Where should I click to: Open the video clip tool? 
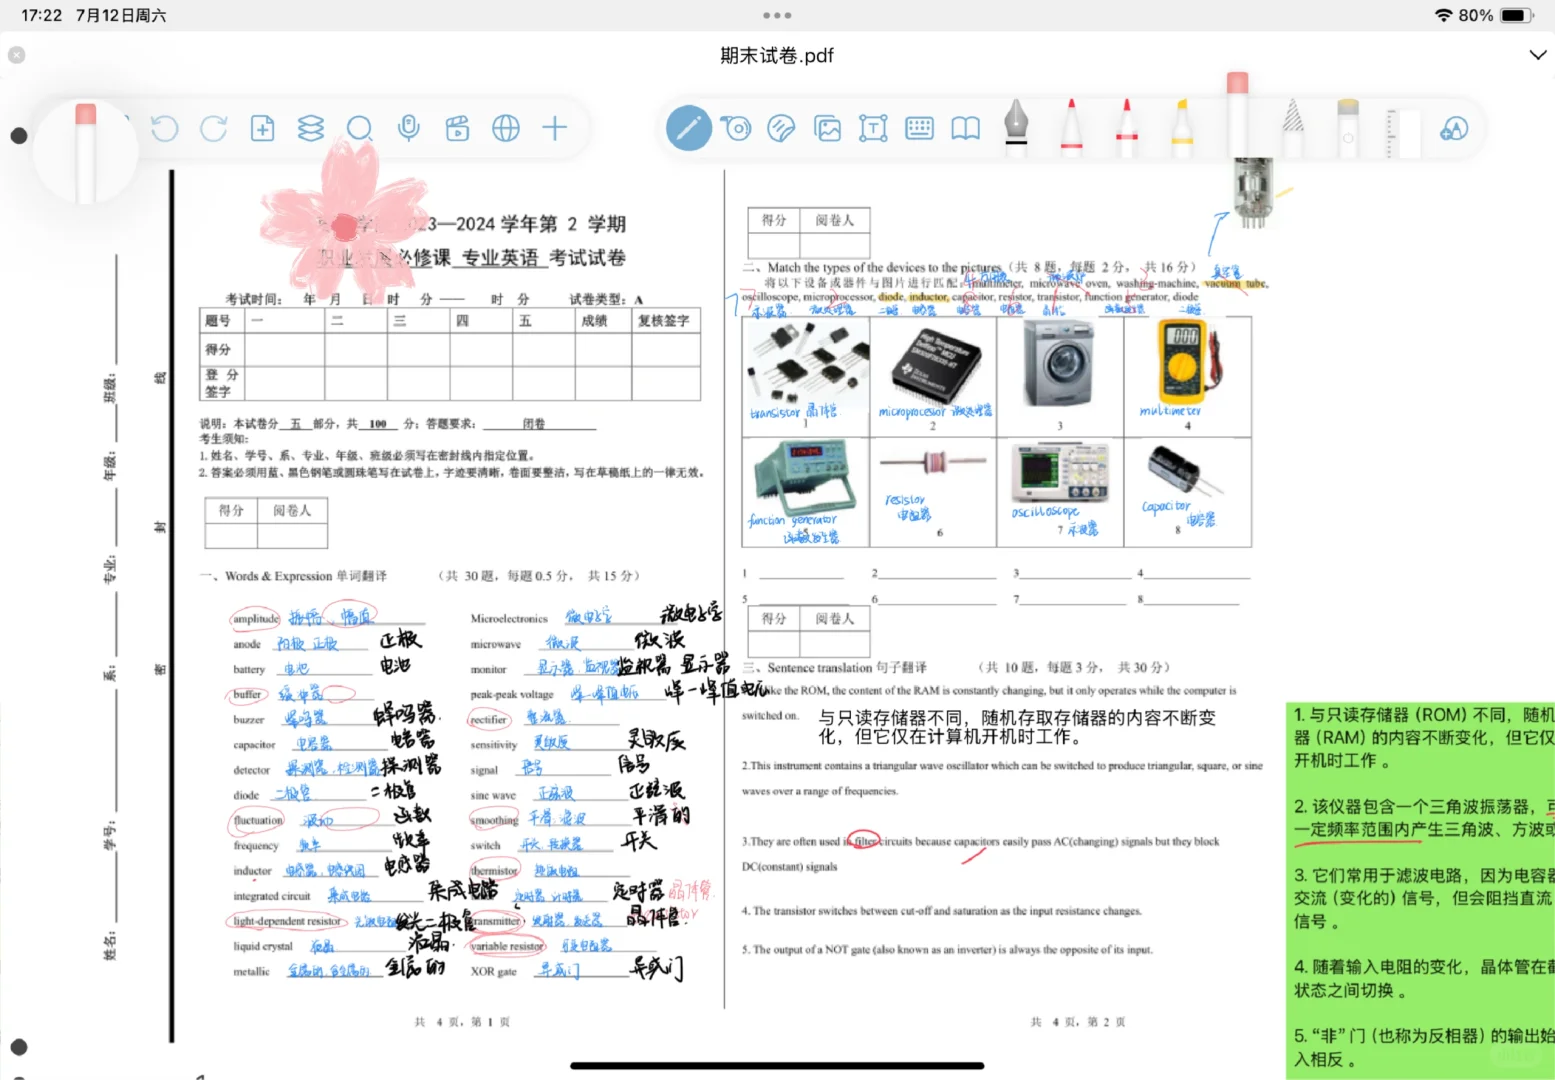click(x=457, y=128)
